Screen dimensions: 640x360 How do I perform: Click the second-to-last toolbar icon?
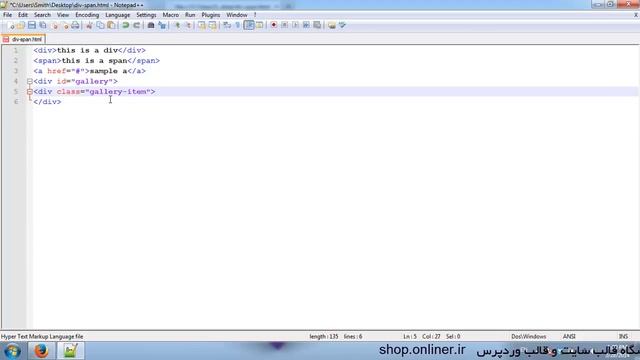(331, 25)
